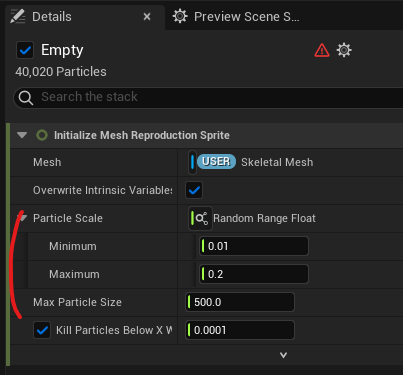Click the Minimum property label
This screenshot has width=403, height=375.
point(73,246)
